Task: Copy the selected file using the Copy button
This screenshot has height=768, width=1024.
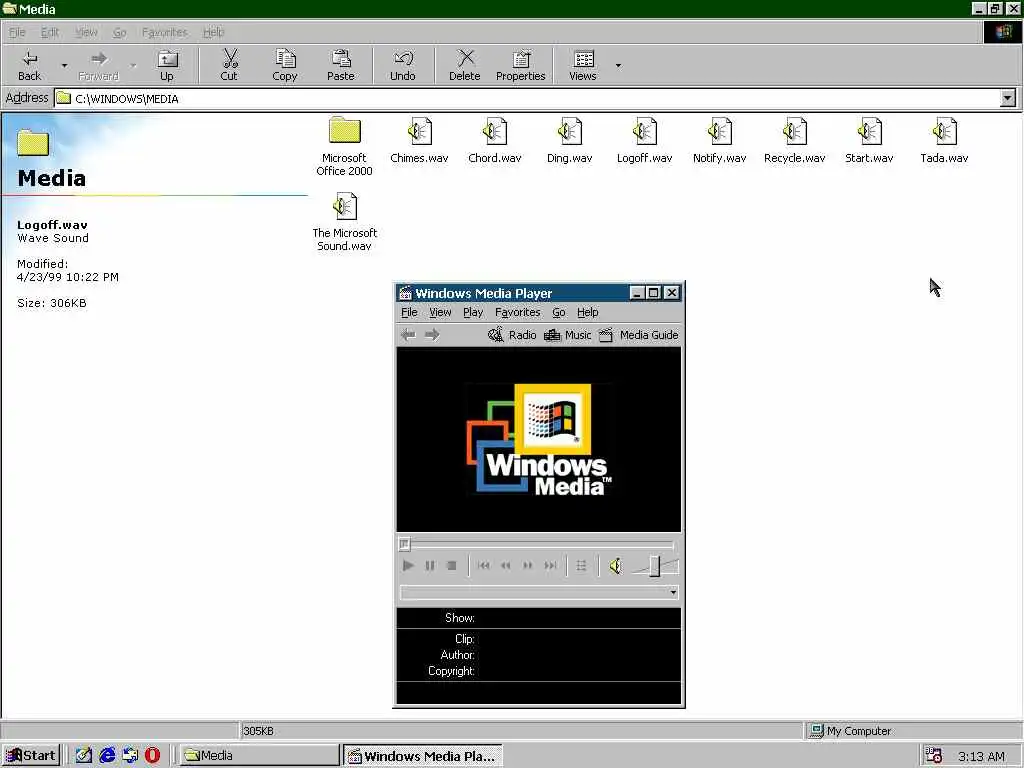Action: [x=285, y=65]
